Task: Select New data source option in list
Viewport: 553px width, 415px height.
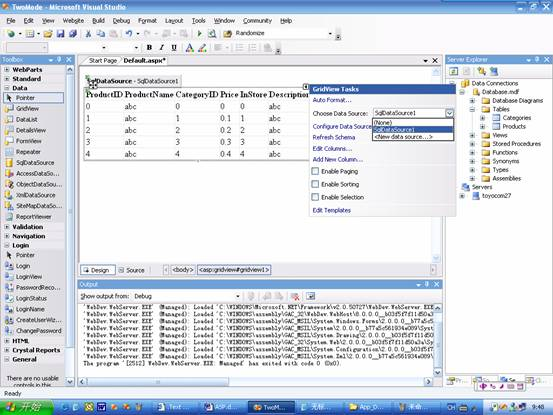Action: pyautogui.click(x=413, y=136)
